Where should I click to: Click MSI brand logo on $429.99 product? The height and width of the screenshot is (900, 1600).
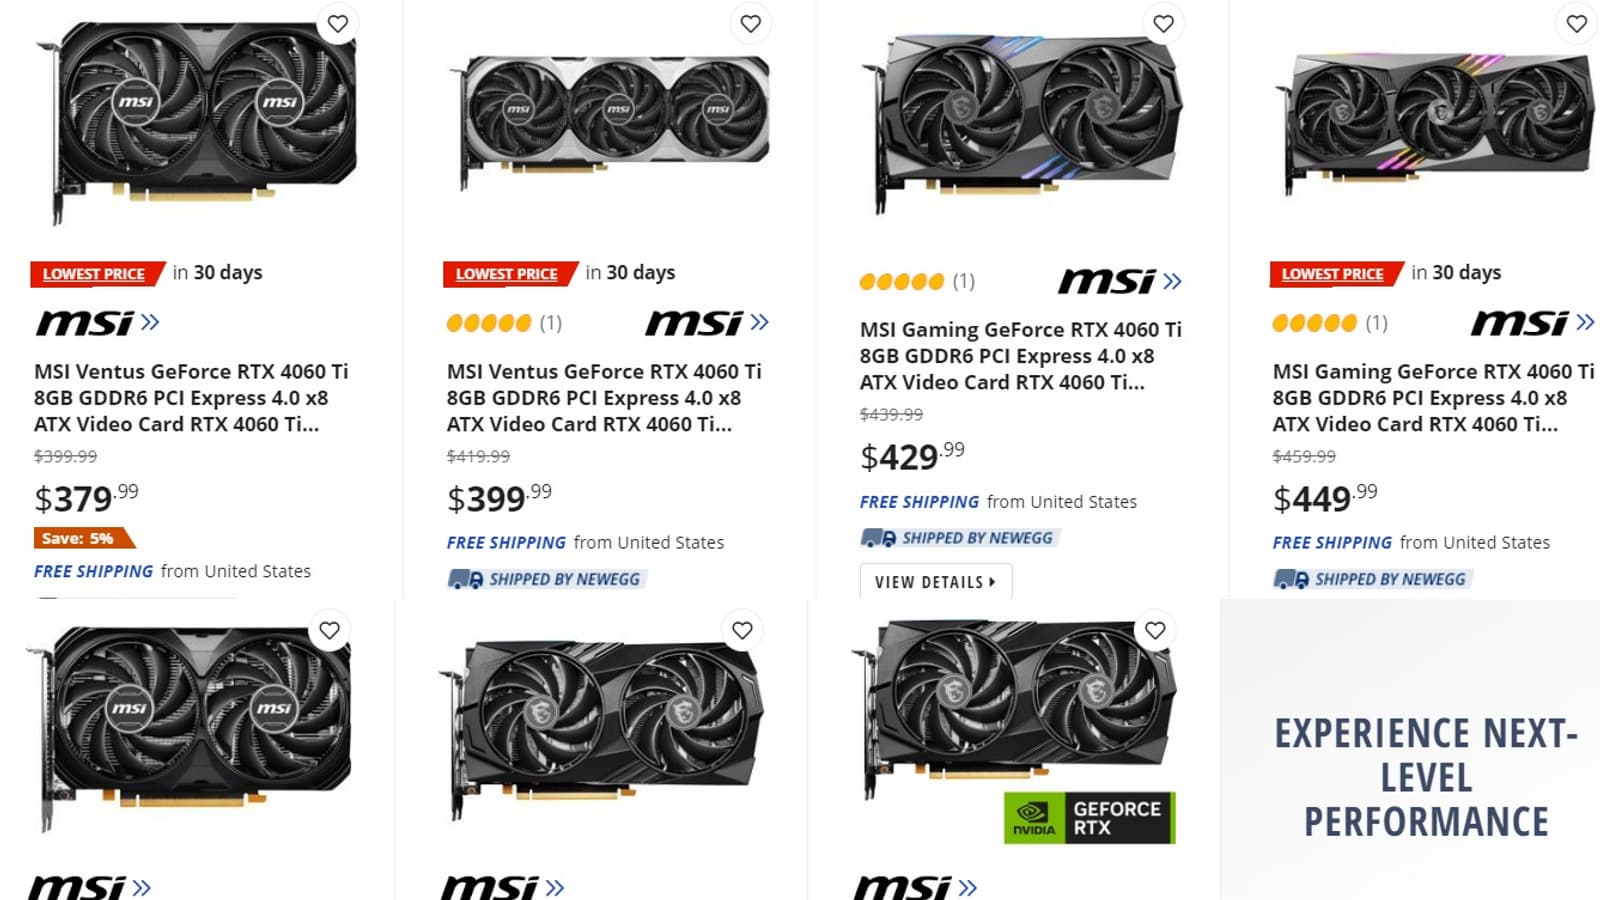pos(1120,281)
